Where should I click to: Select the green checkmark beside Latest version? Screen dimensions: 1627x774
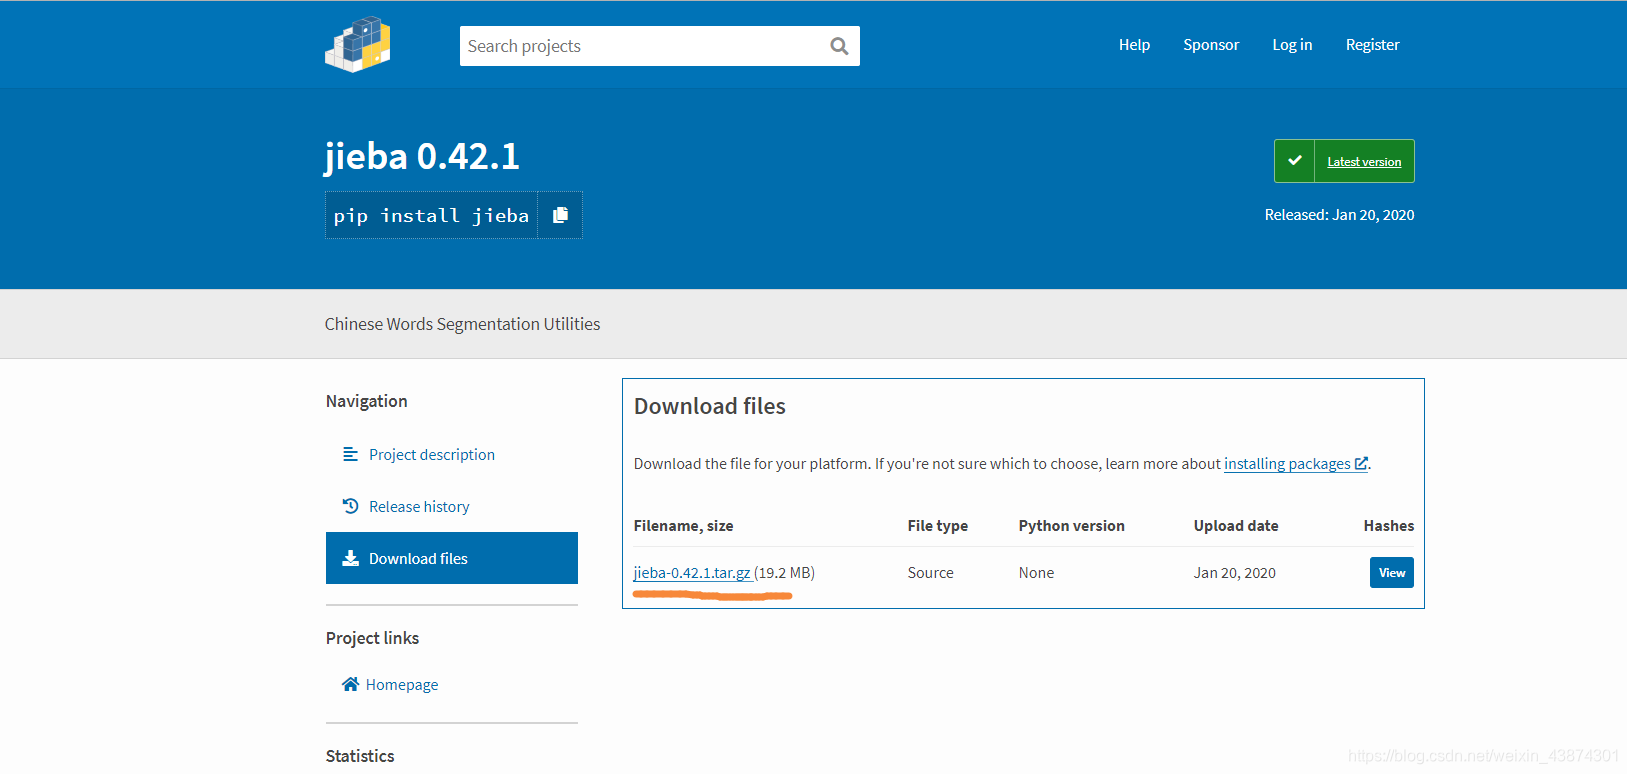click(x=1294, y=161)
